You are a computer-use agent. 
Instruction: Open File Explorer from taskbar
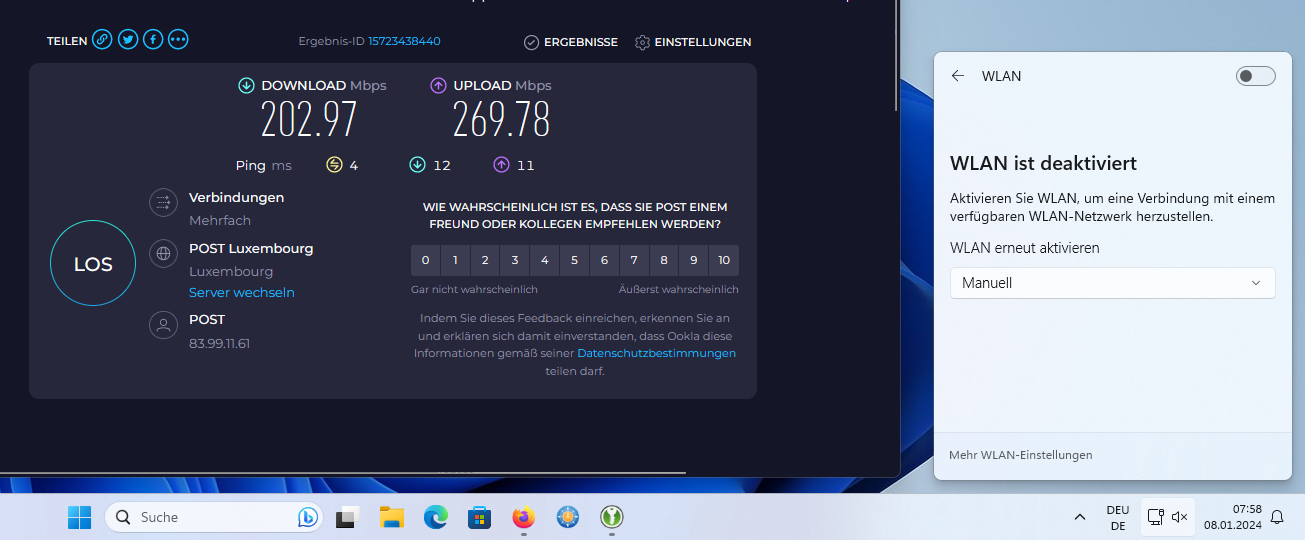point(391,517)
